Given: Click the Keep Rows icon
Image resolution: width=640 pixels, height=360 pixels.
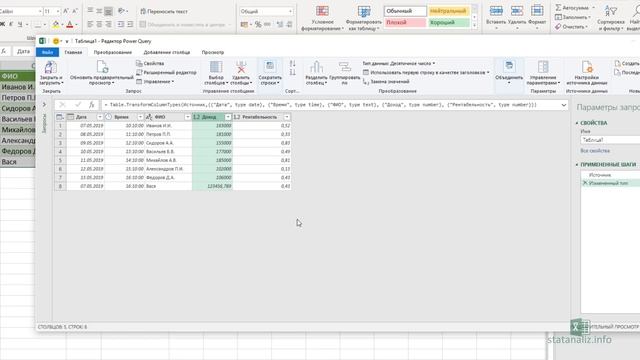Looking at the screenshot, I should 270,67.
